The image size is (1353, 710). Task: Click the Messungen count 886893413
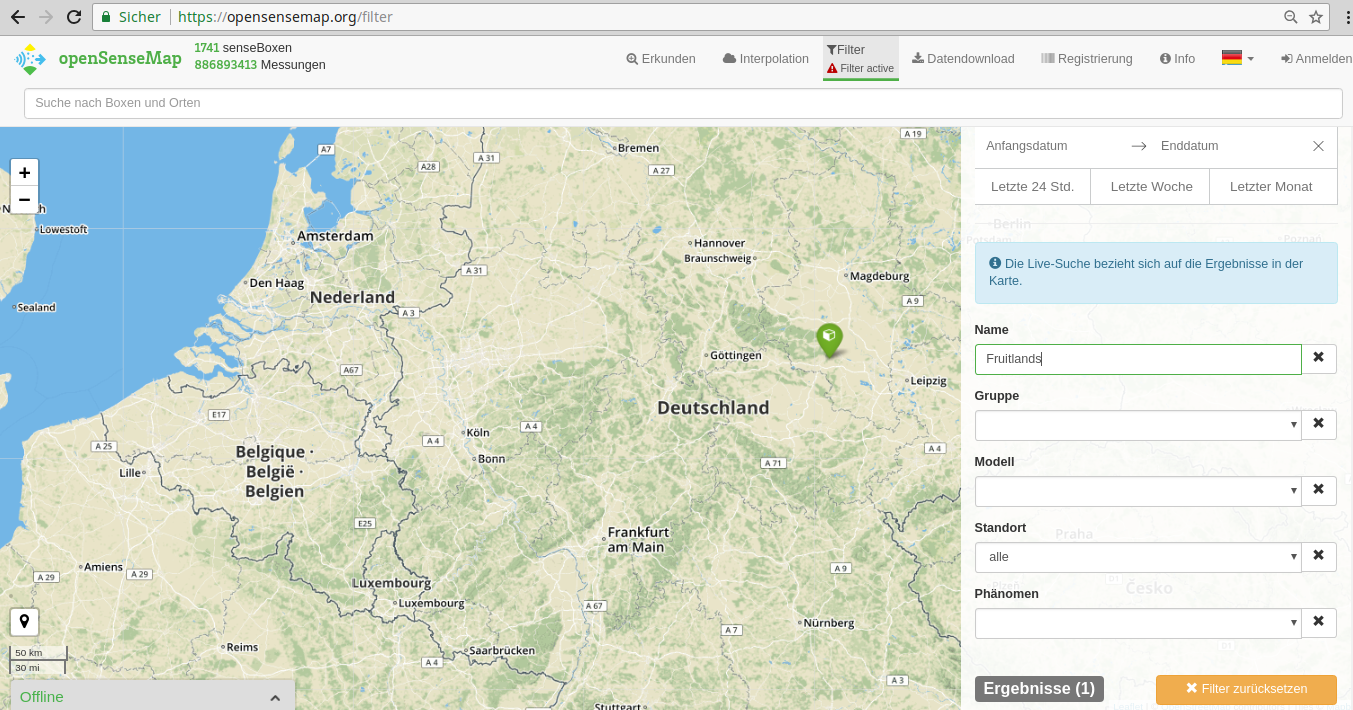tap(226, 65)
